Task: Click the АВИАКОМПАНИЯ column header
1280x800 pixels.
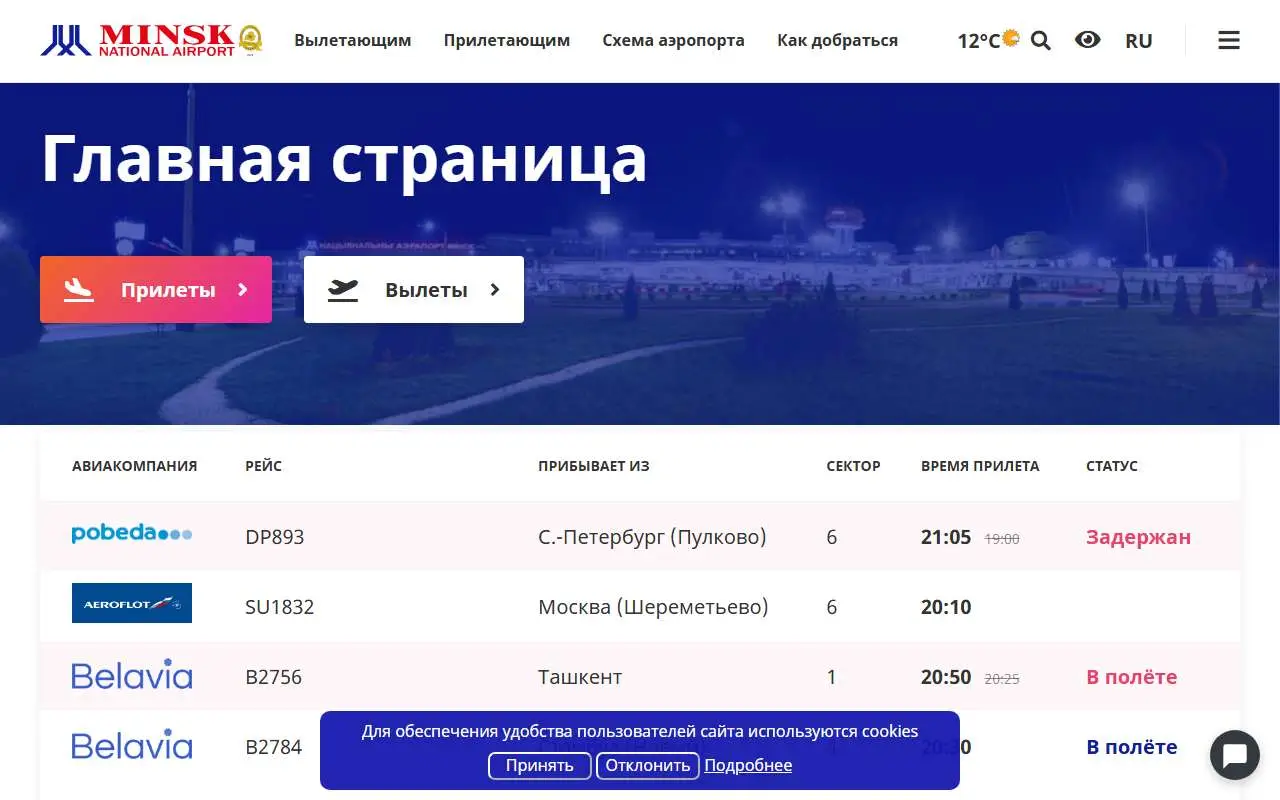Action: tap(134, 466)
